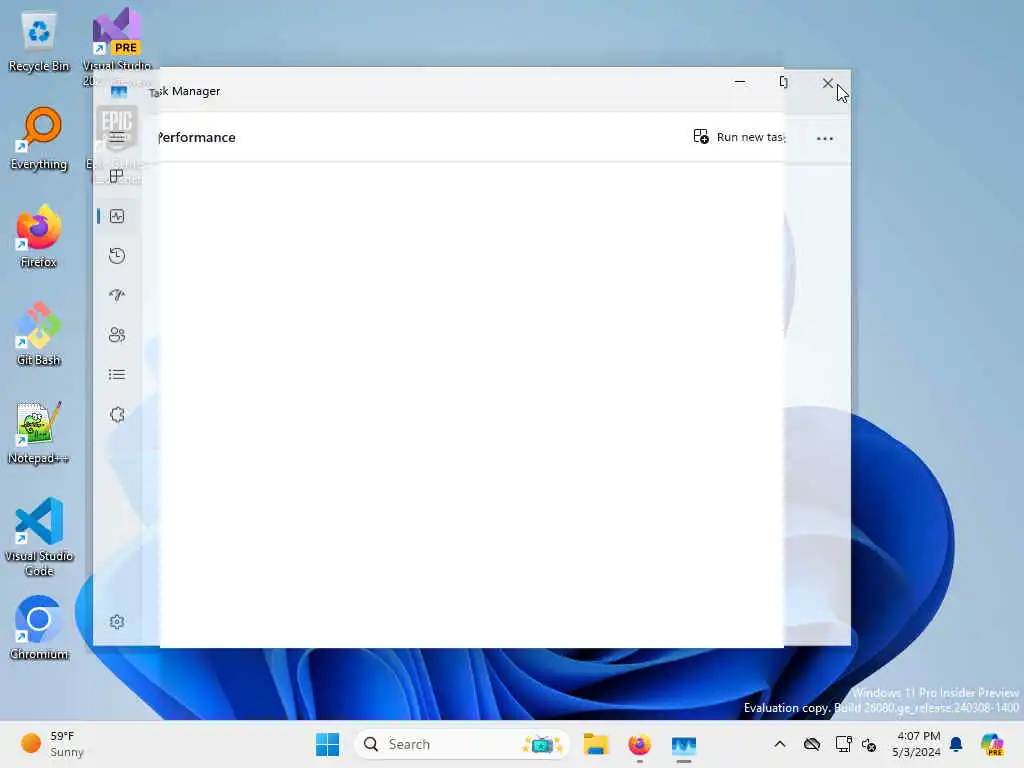Open the Processes page in Task Manager
1024x768 pixels.
tap(117, 176)
